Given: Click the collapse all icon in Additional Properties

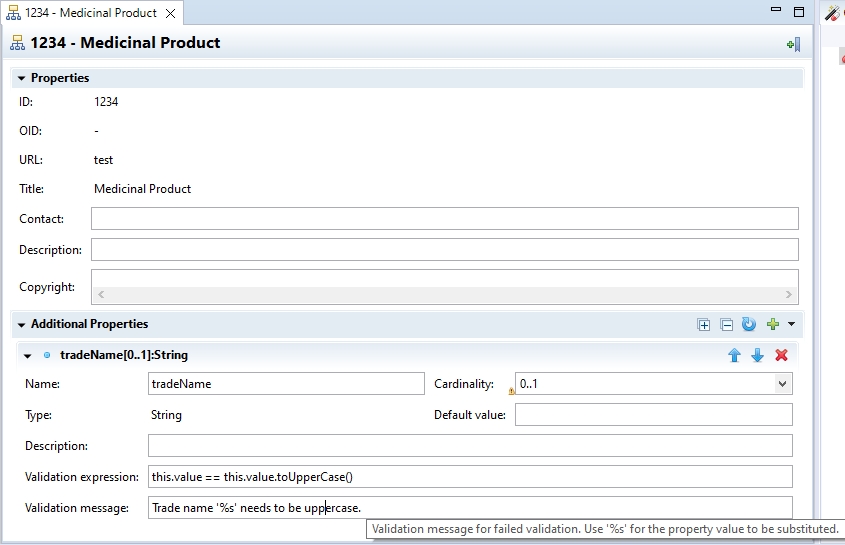Looking at the screenshot, I should (727, 325).
